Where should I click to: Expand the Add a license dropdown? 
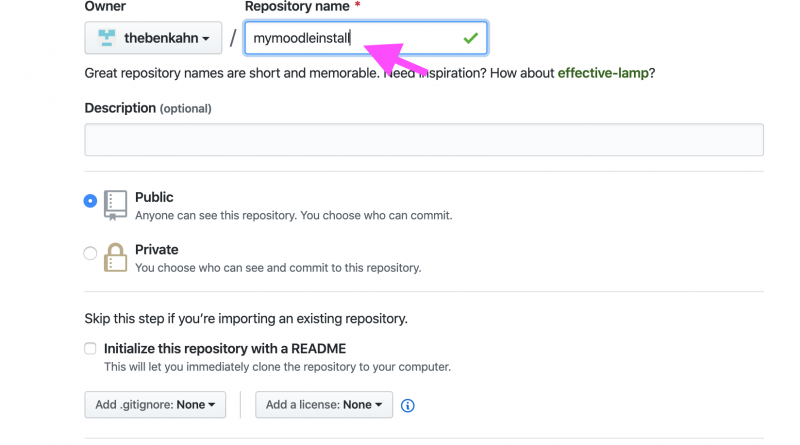324,405
